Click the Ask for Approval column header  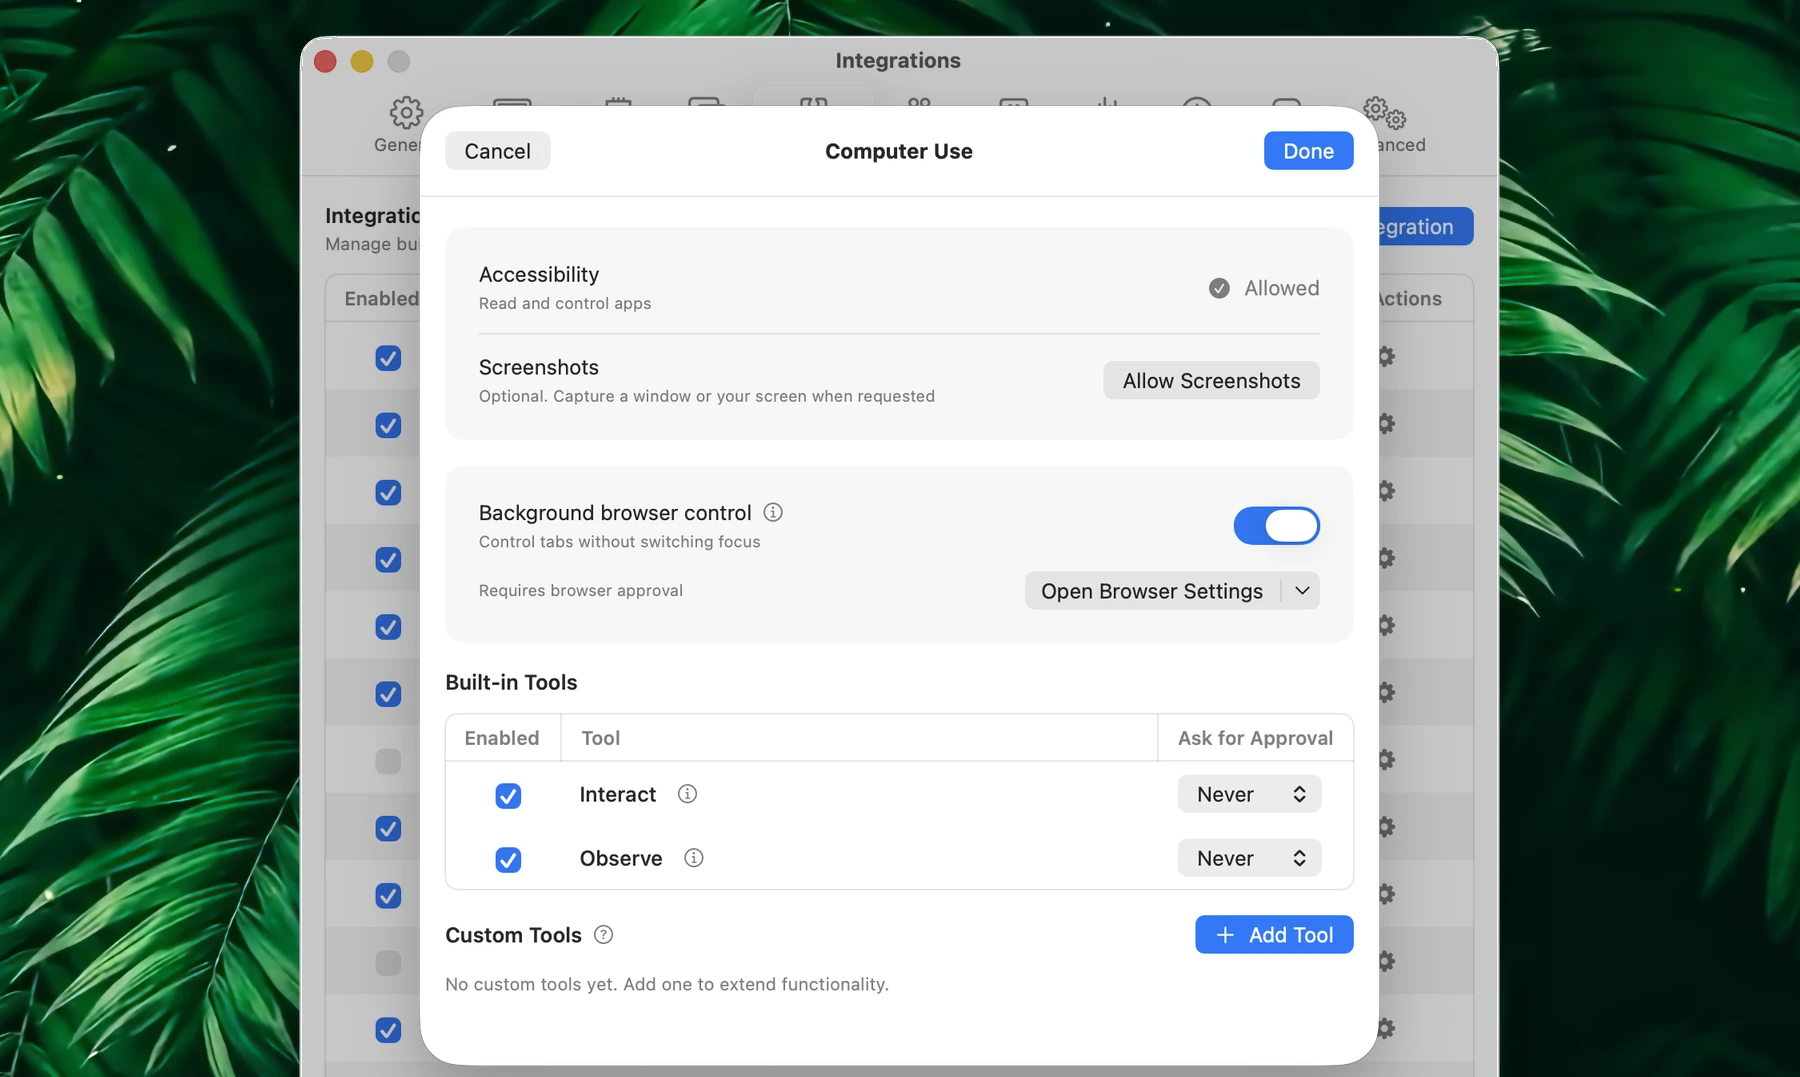(1255, 738)
